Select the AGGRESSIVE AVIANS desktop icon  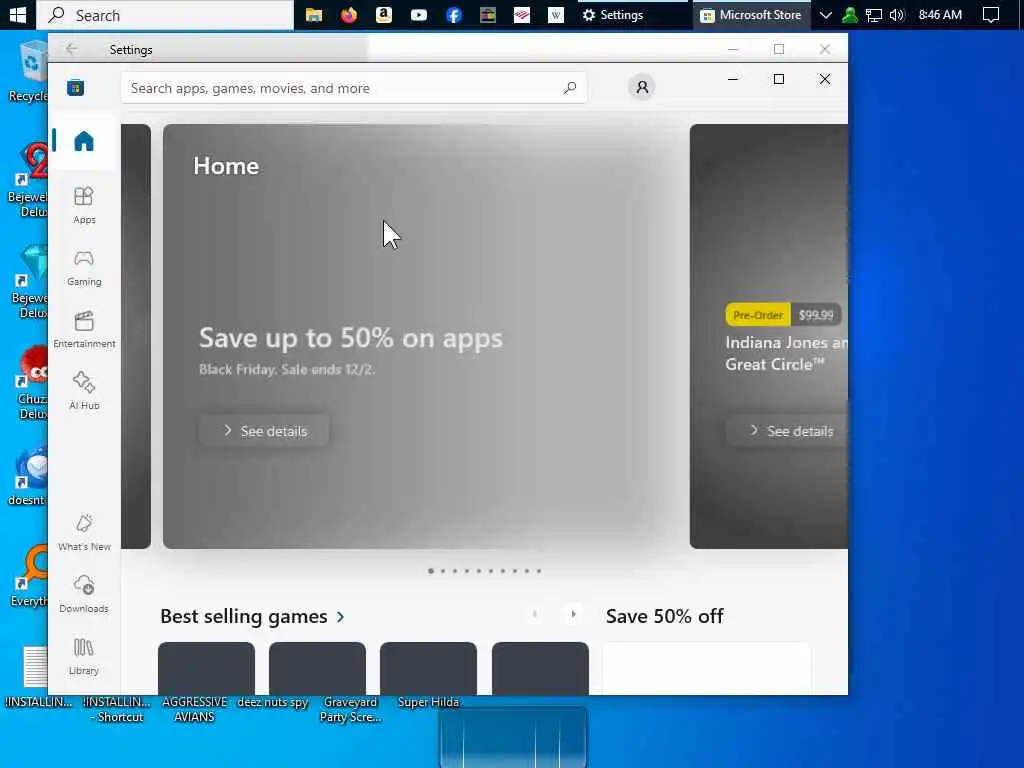195,709
